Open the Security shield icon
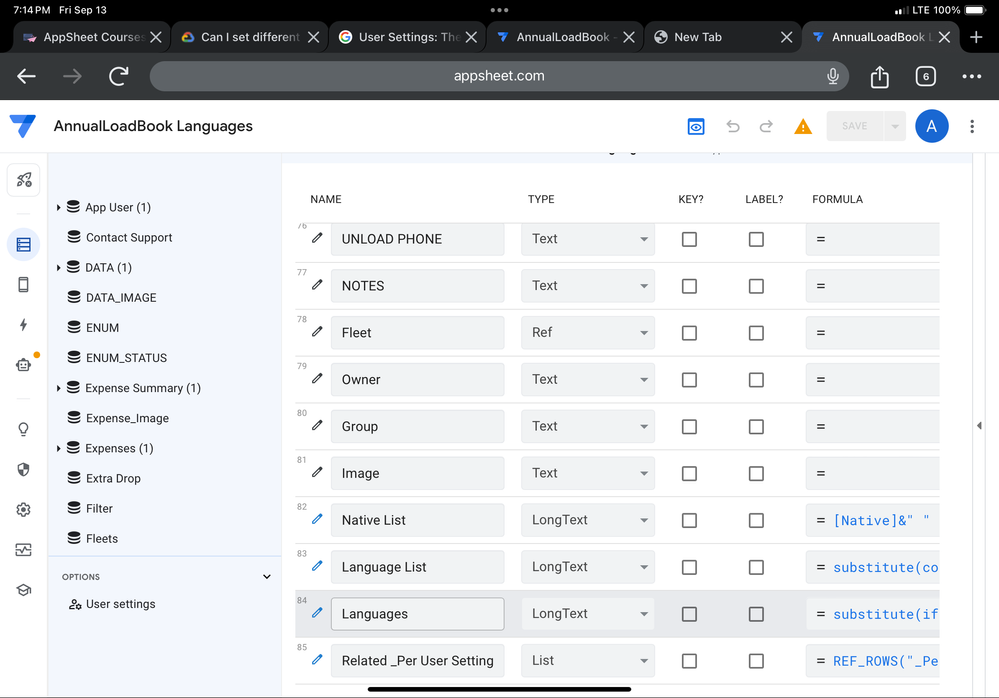Viewport: 999px width, 698px height. point(24,469)
